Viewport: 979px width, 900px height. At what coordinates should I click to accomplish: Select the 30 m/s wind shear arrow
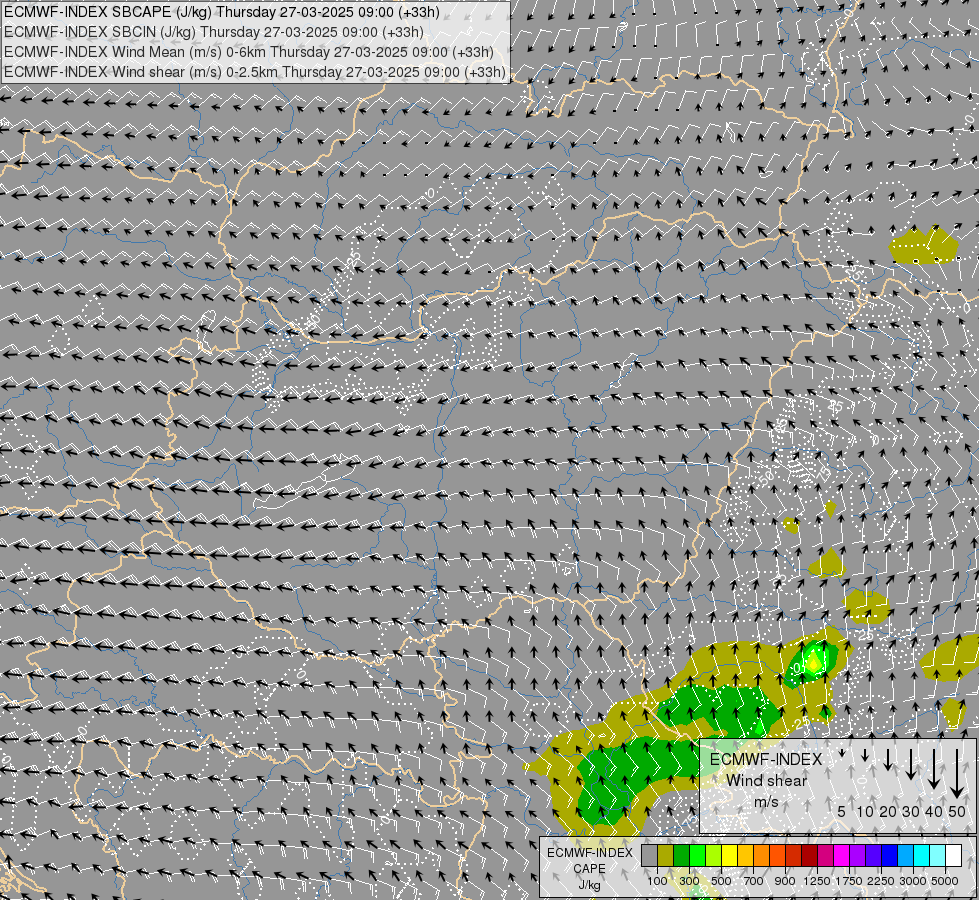(910, 764)
